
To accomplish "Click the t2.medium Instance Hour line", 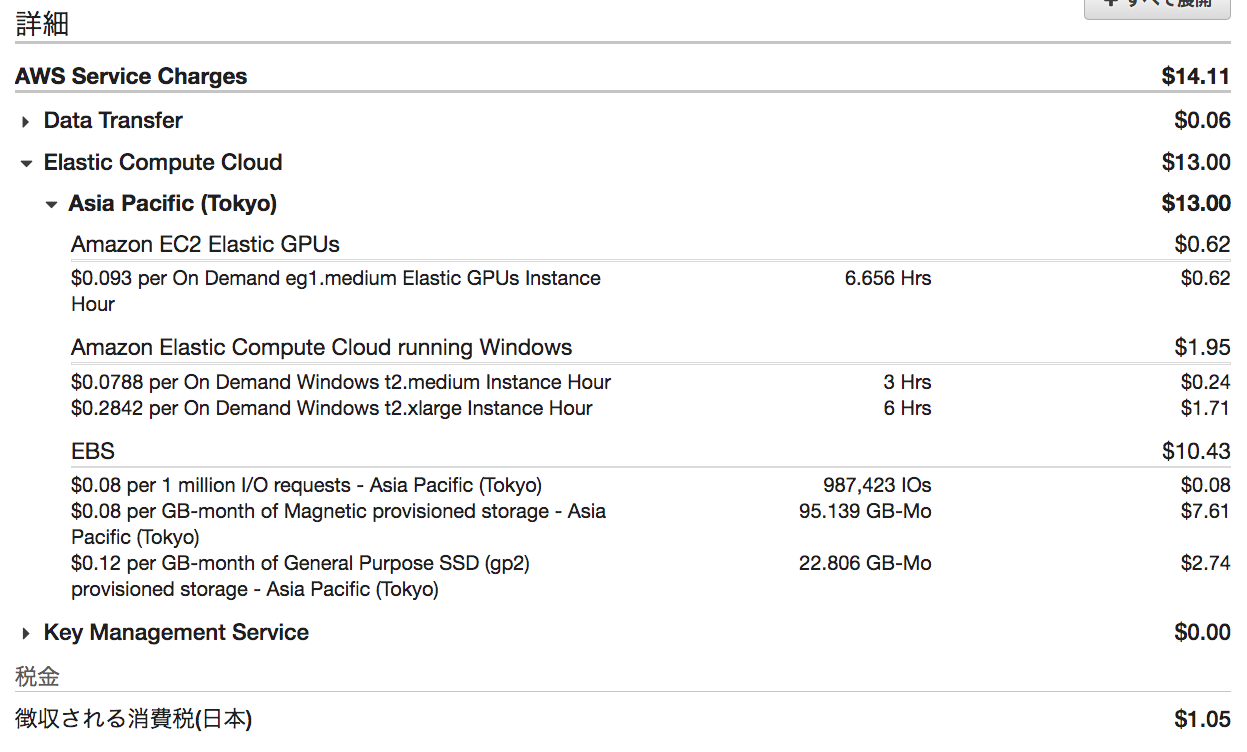I will [341, 383].
